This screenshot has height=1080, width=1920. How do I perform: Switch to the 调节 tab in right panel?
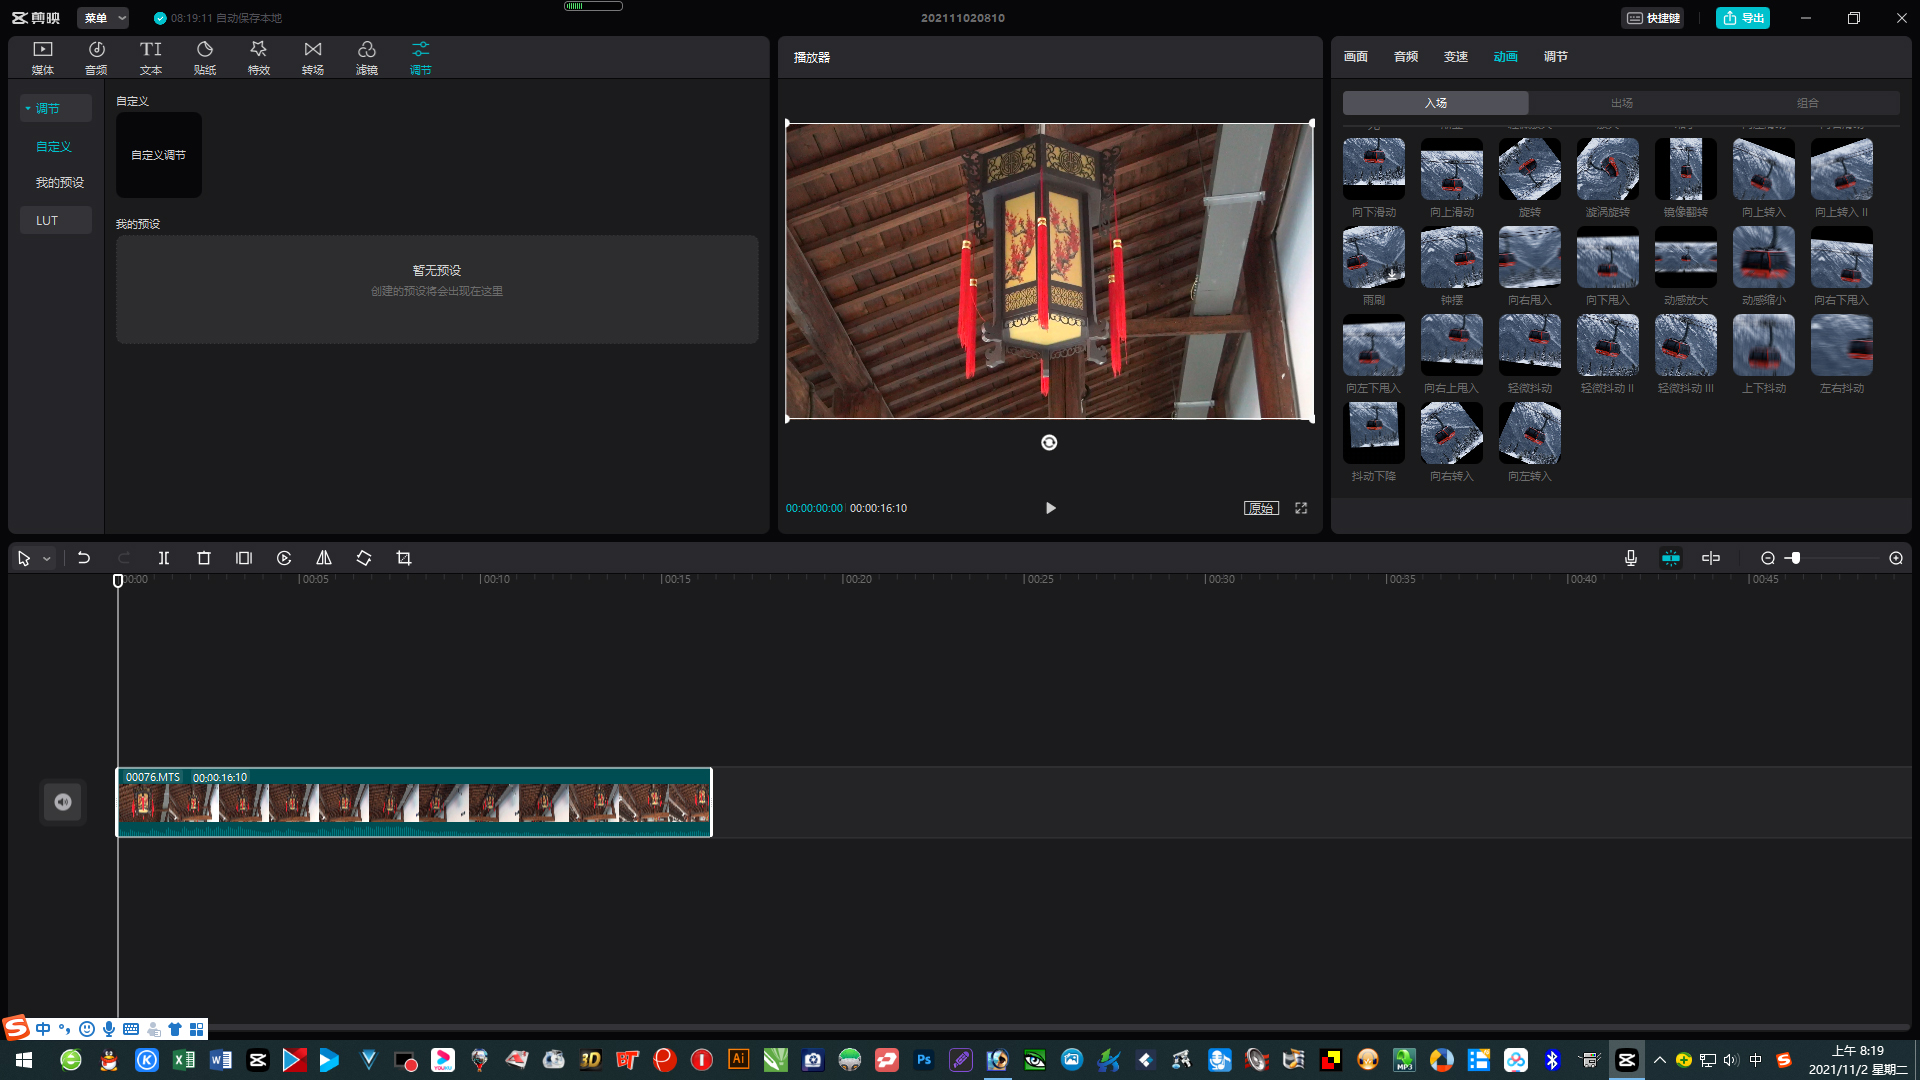(x=1556, y=57)
